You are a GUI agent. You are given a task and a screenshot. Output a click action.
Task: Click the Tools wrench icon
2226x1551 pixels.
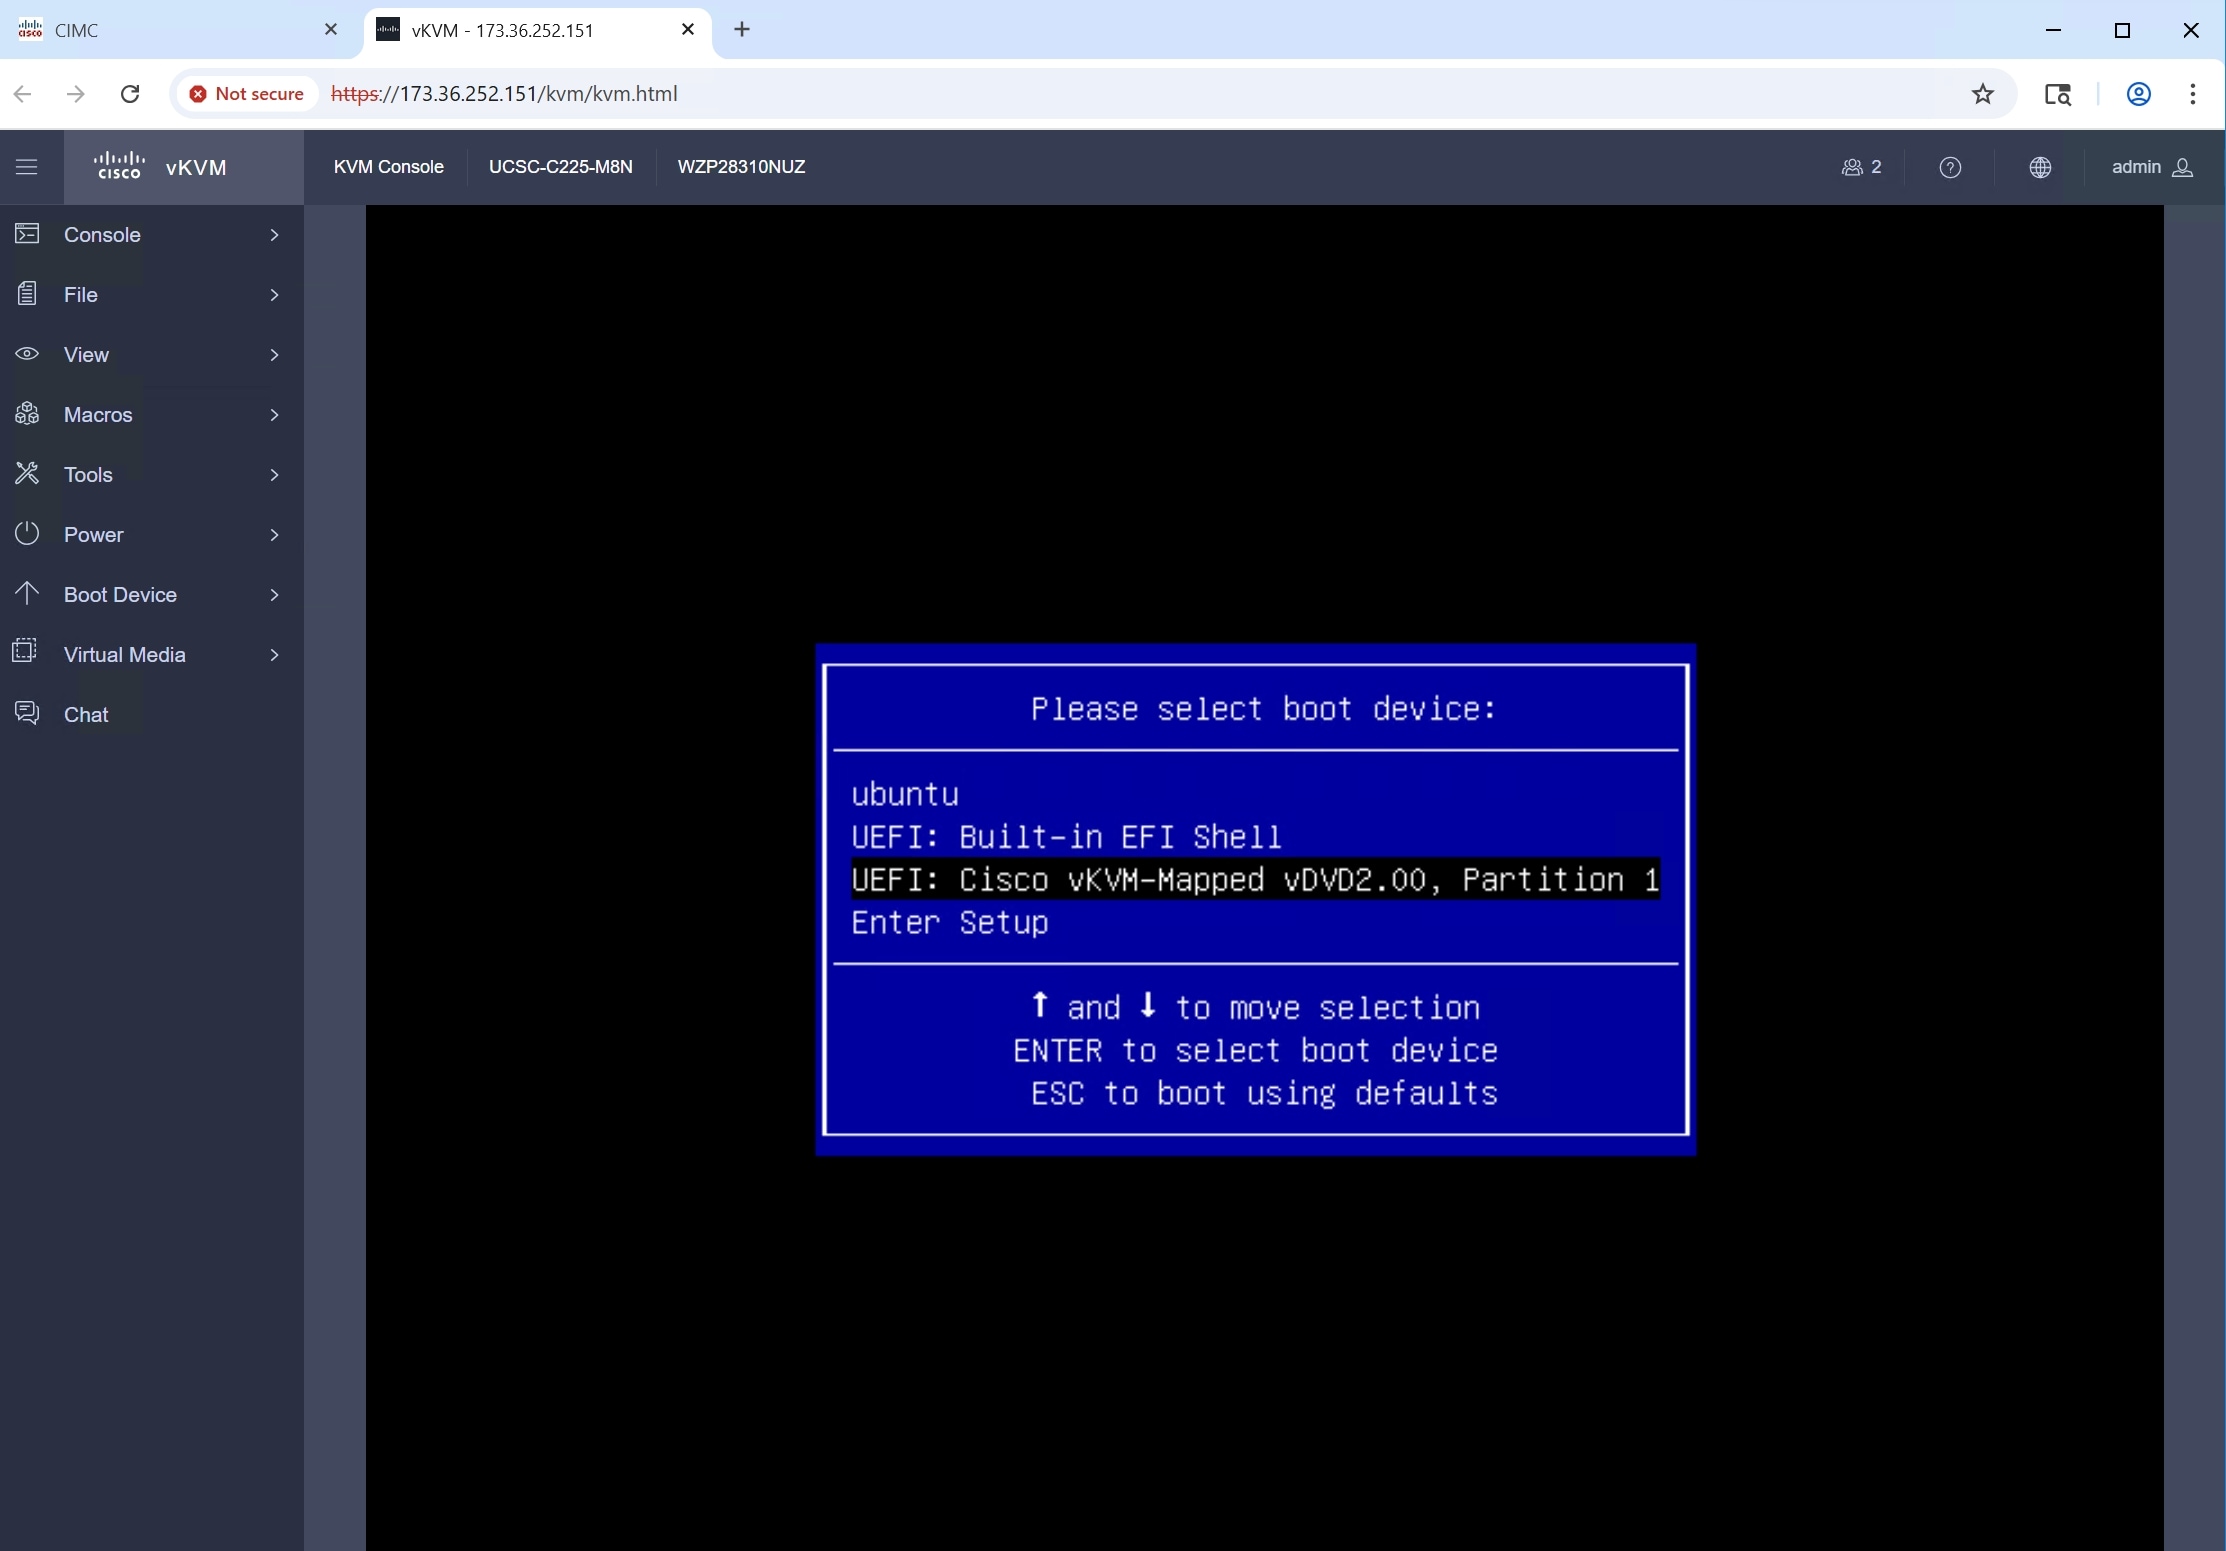[x=27, y=474]
